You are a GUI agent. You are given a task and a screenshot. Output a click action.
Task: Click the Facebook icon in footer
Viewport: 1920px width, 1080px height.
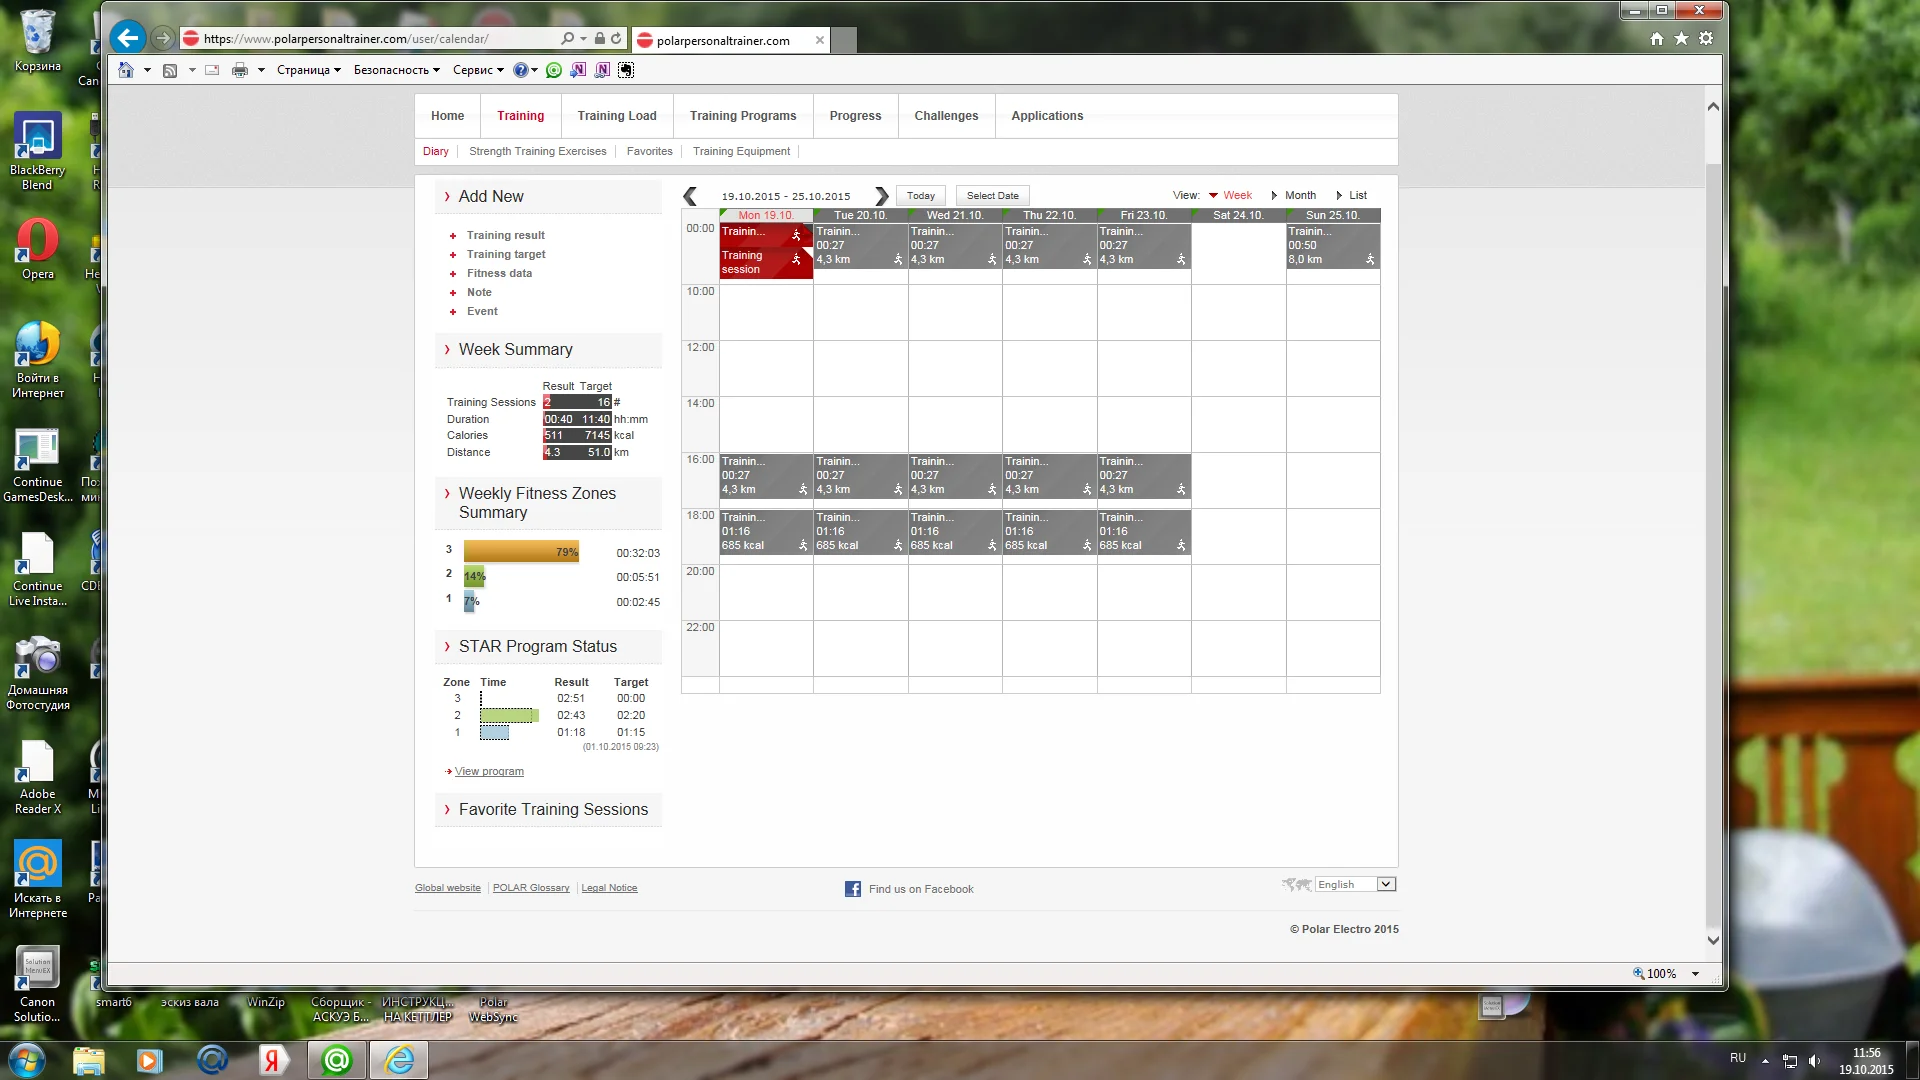click(x=852, y=889)
